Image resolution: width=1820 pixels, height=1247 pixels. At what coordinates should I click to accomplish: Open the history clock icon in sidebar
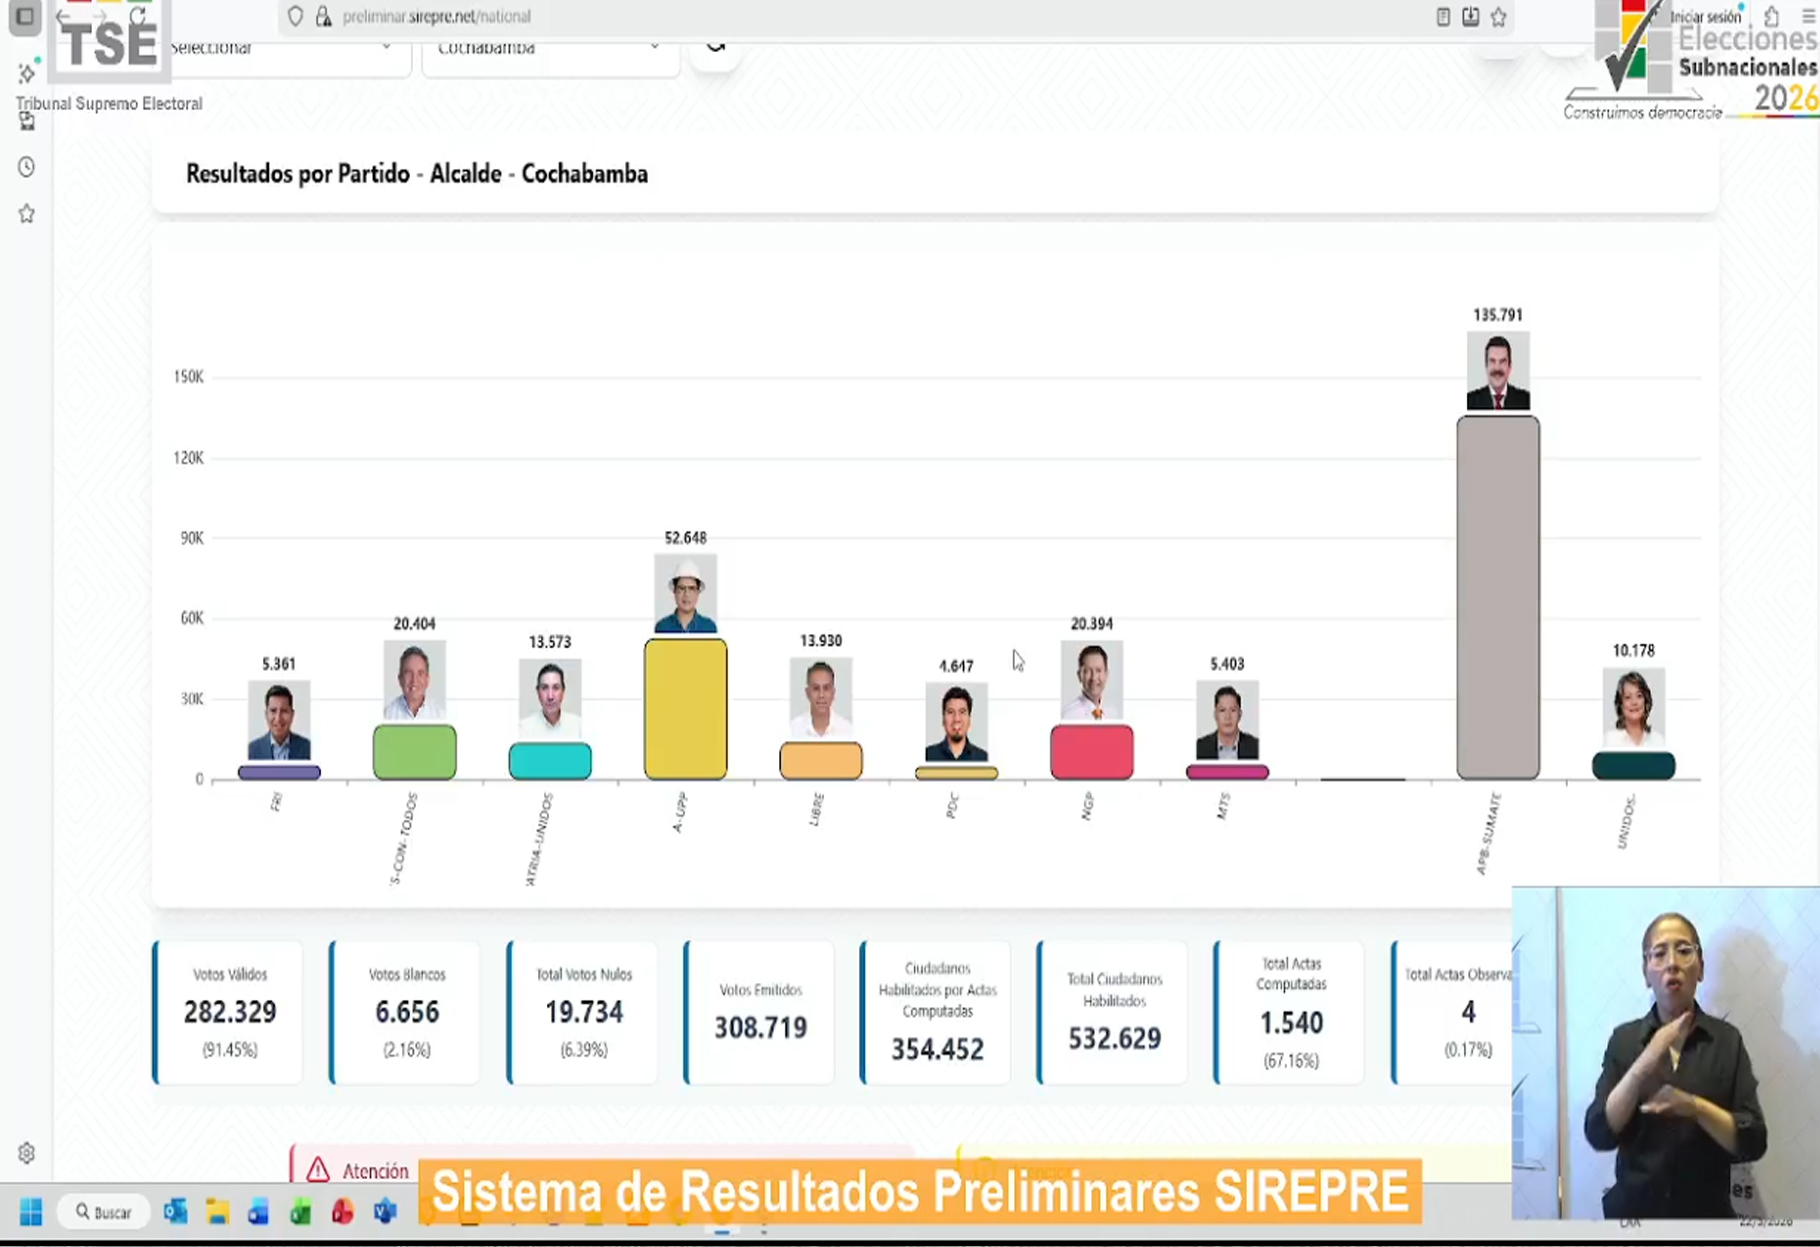click(27, 167)
